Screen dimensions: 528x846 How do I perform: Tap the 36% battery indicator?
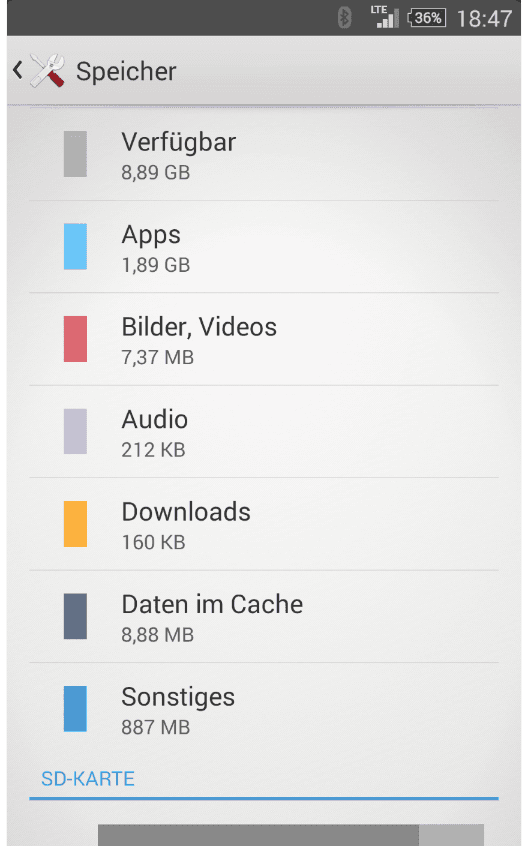[427, 18]
